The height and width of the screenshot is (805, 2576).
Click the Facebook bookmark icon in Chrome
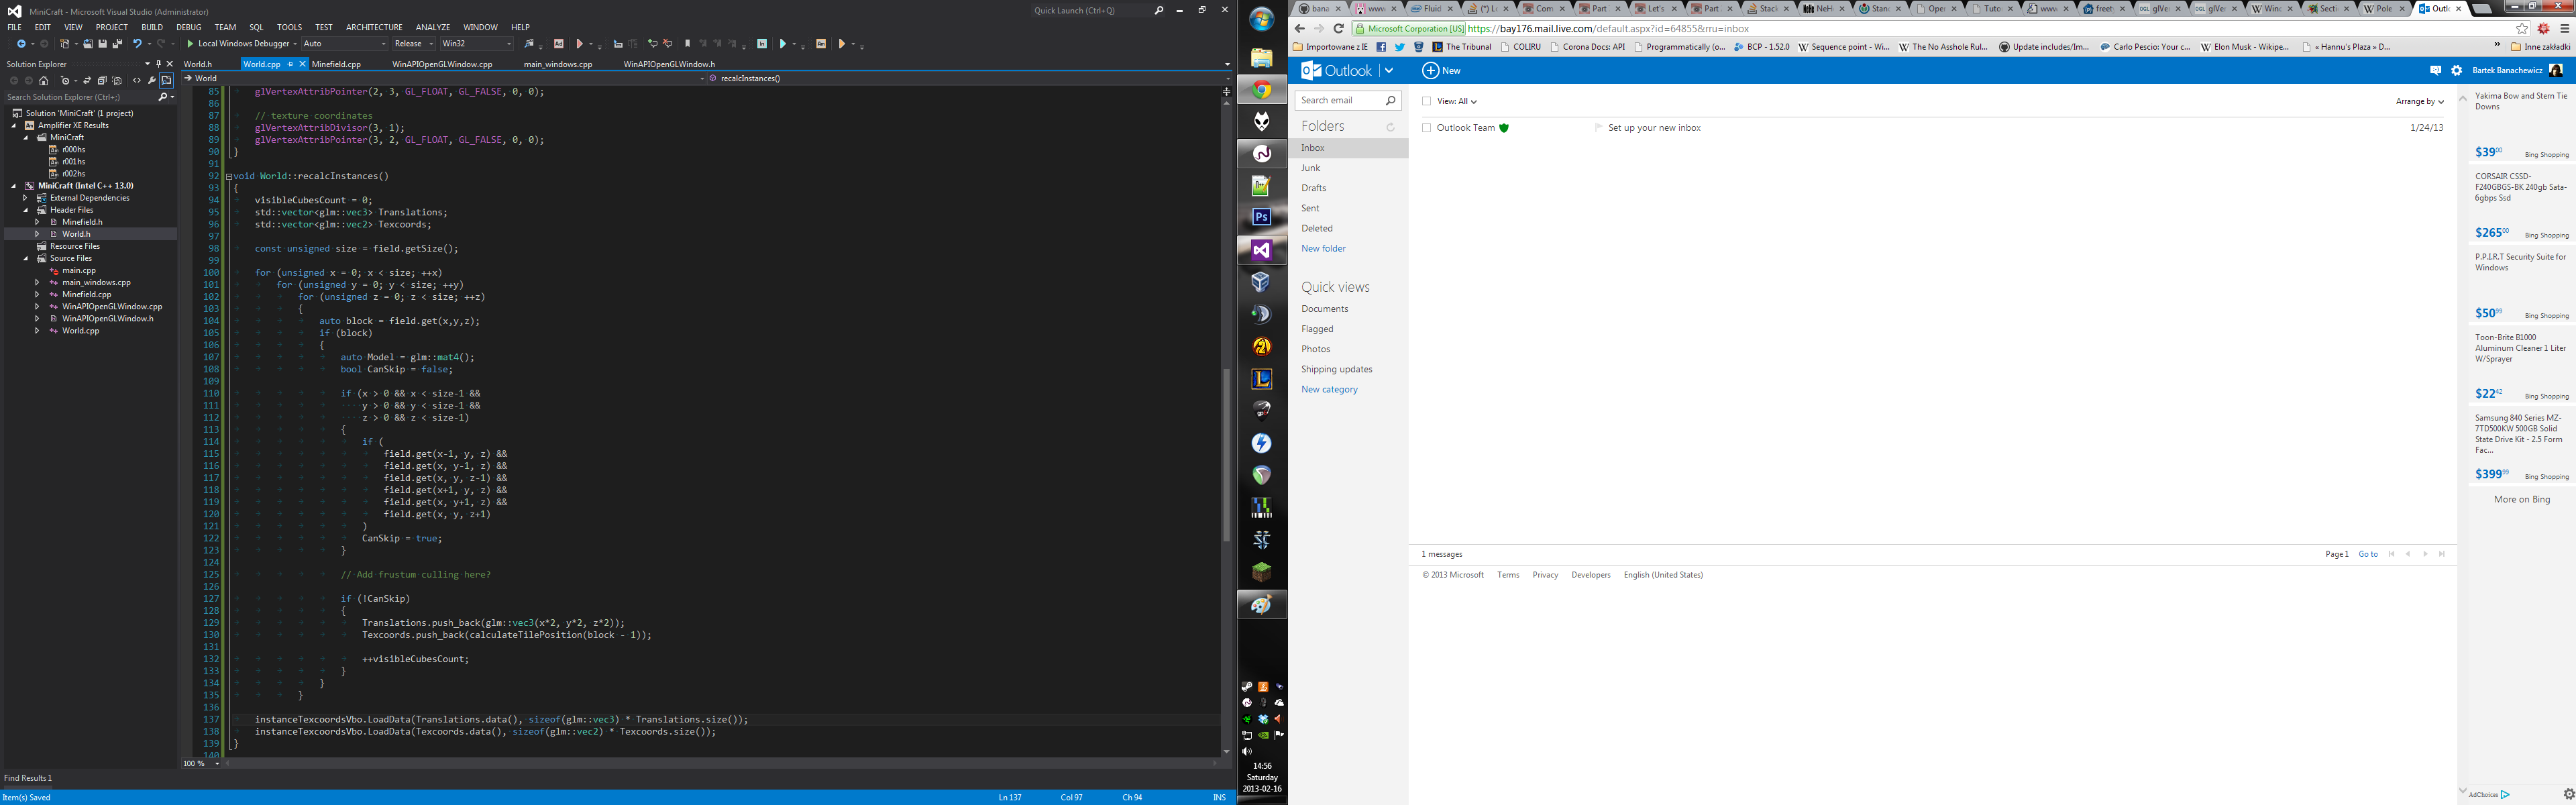1381,47
